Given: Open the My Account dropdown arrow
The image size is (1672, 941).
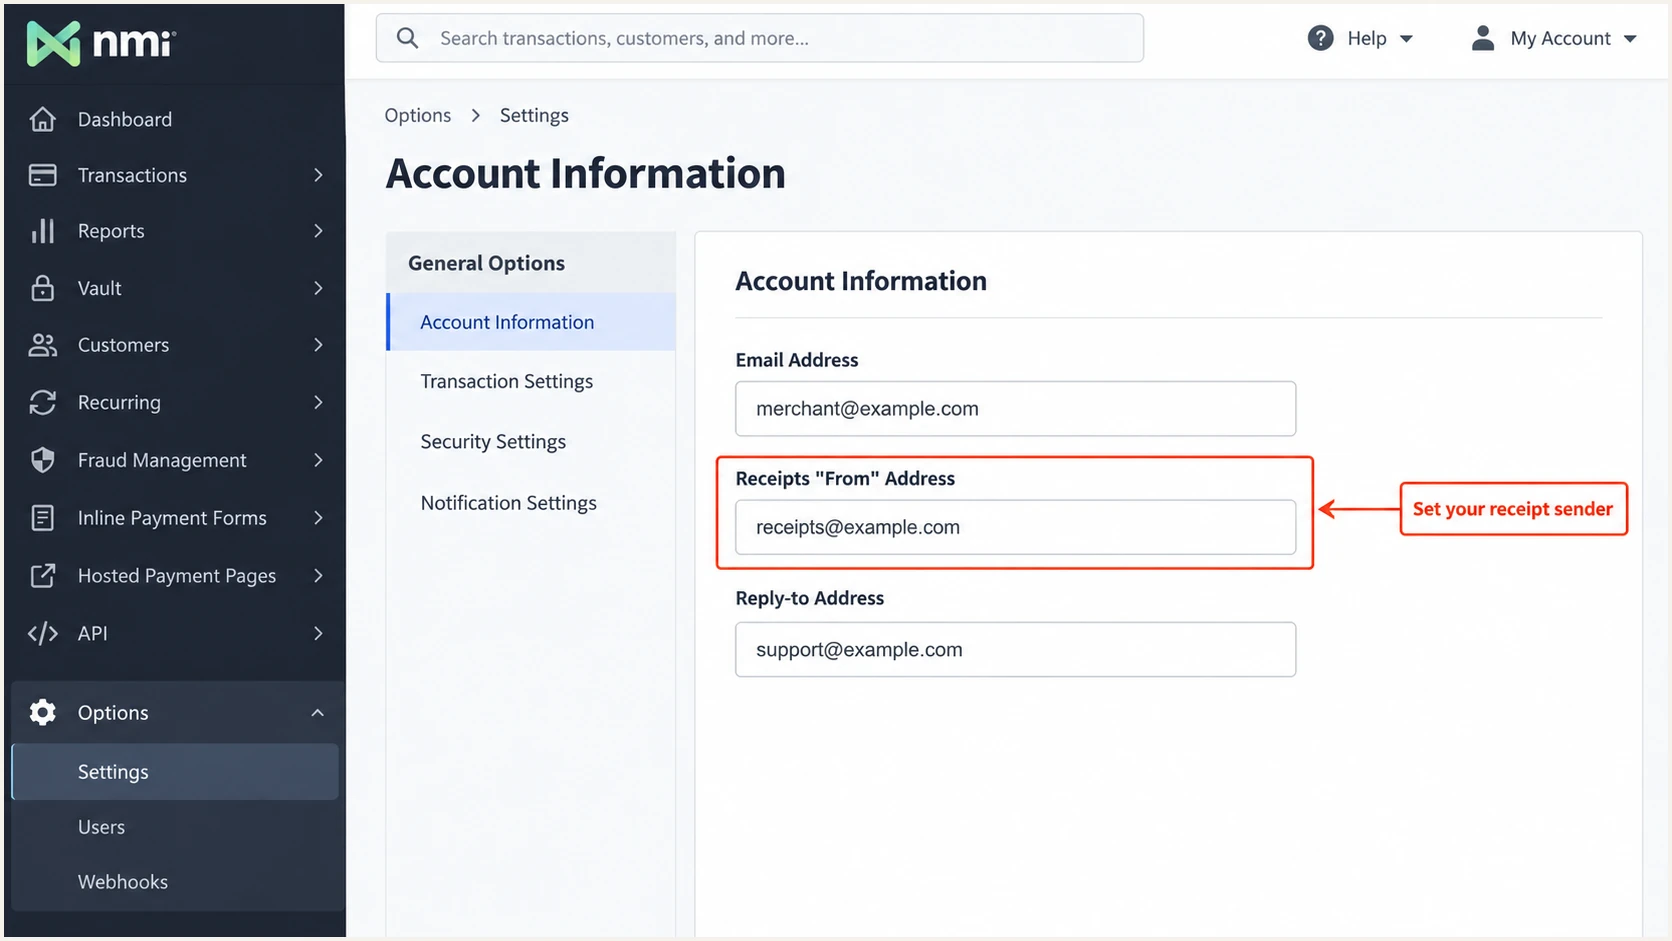Looking at the screenshot, I should coord(1630,39).
